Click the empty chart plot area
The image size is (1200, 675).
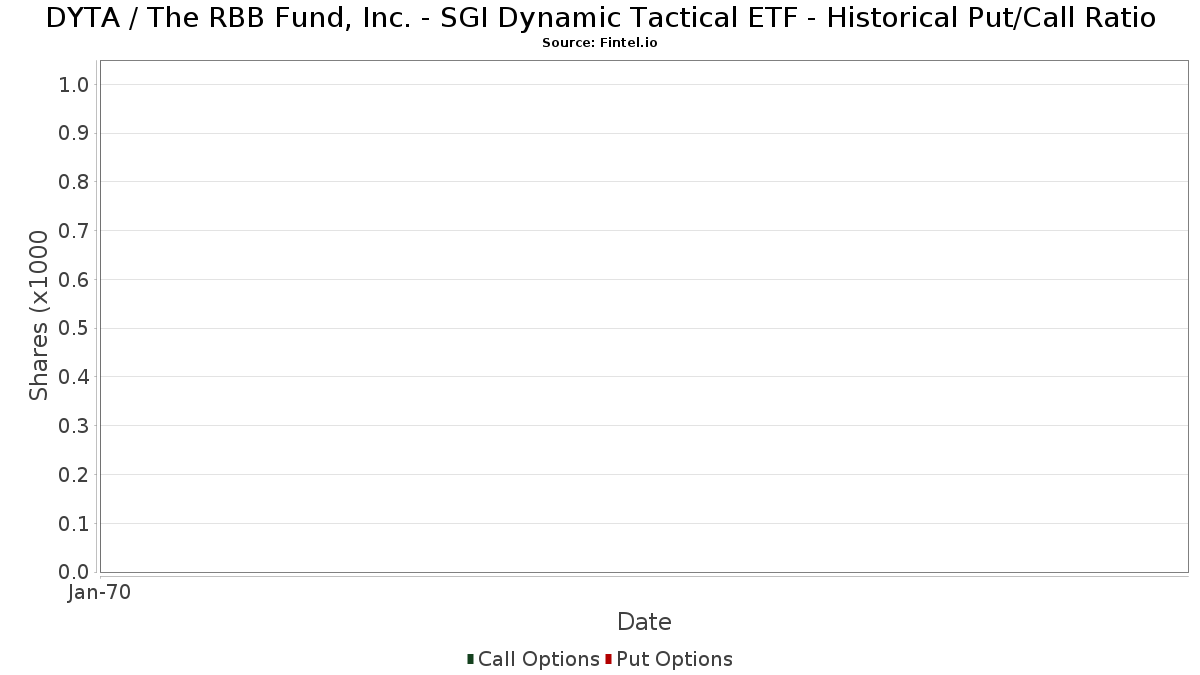tap(644, 316)
